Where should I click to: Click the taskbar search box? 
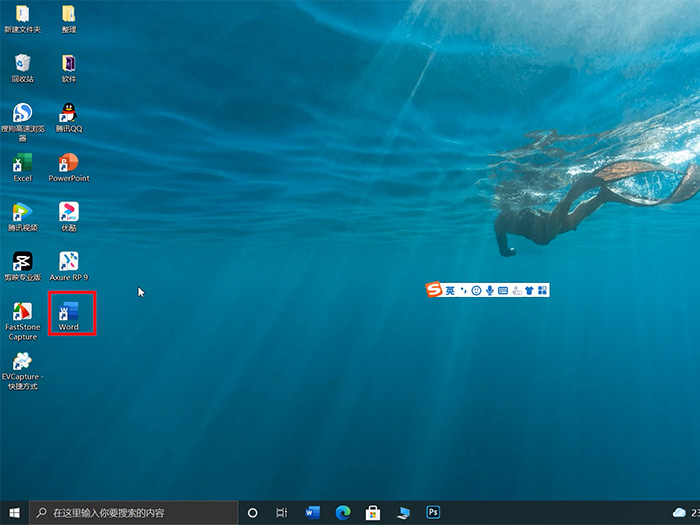point(134,513)
